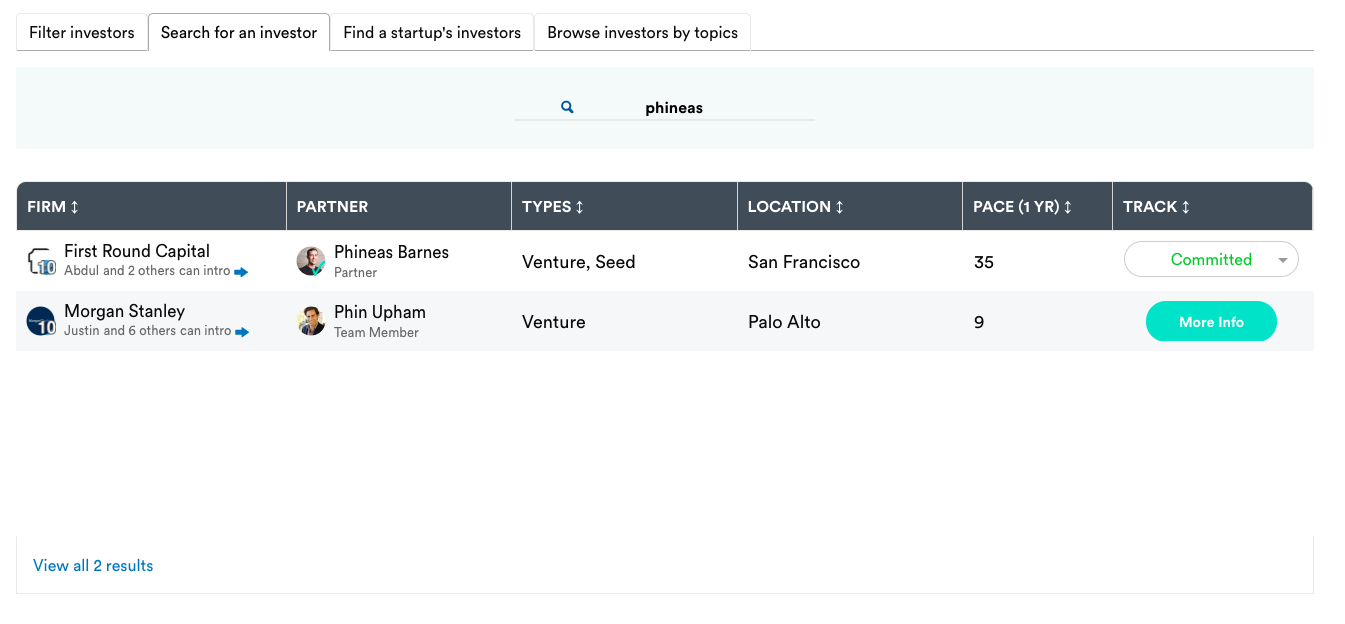Click the First Round Capital logo icon

pos(41,262)
